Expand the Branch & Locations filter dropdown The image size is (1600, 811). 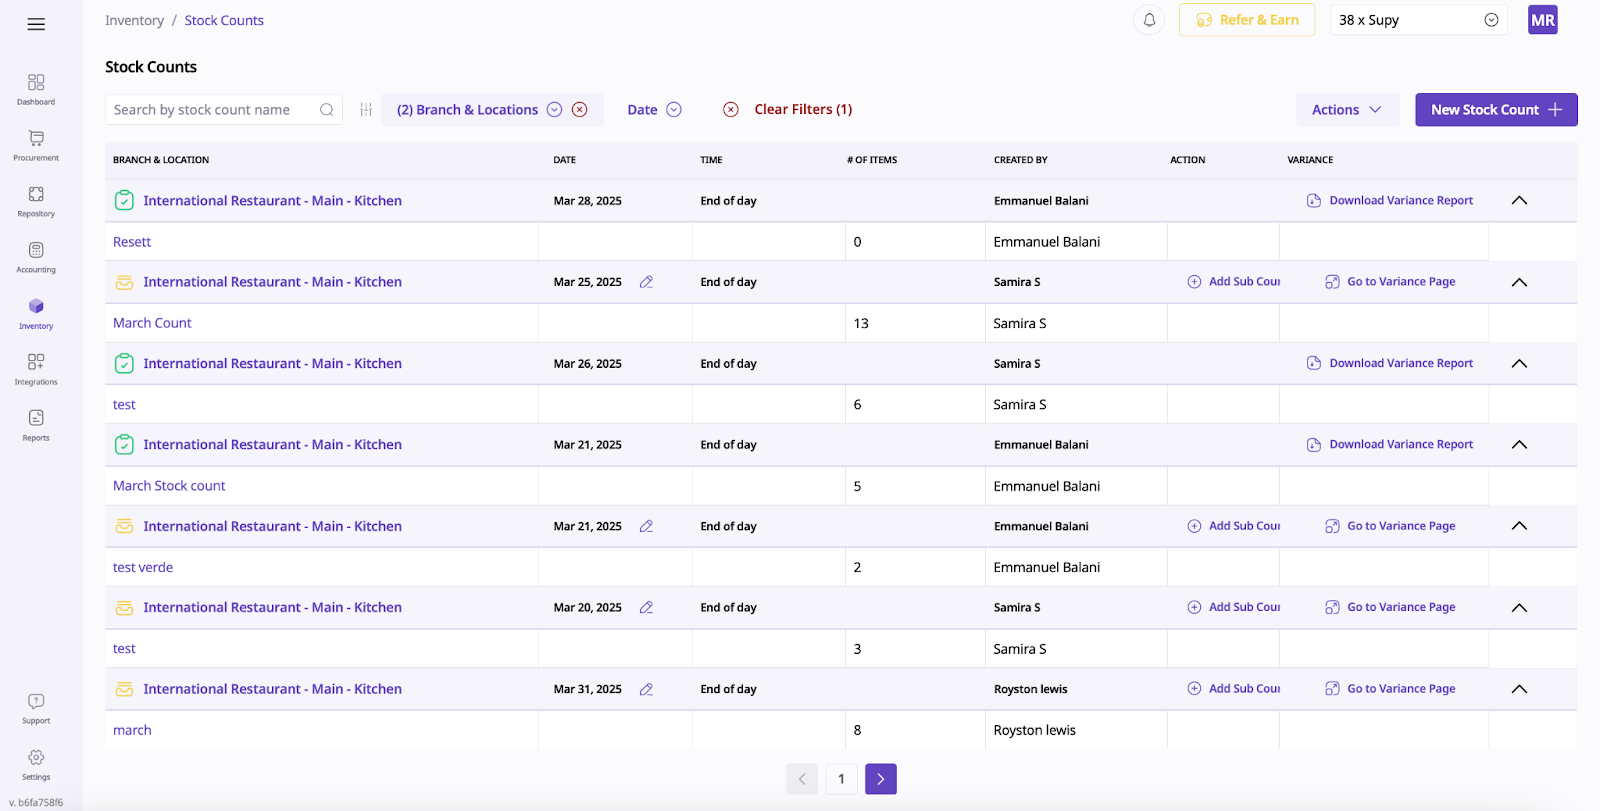[x=554, y=110]
